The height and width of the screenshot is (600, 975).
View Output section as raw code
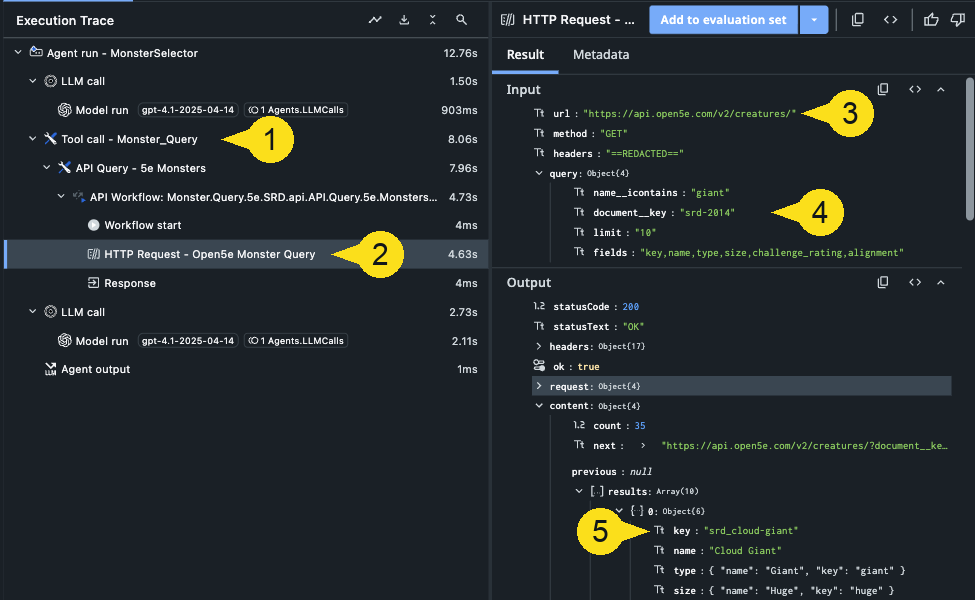point(915,282)
